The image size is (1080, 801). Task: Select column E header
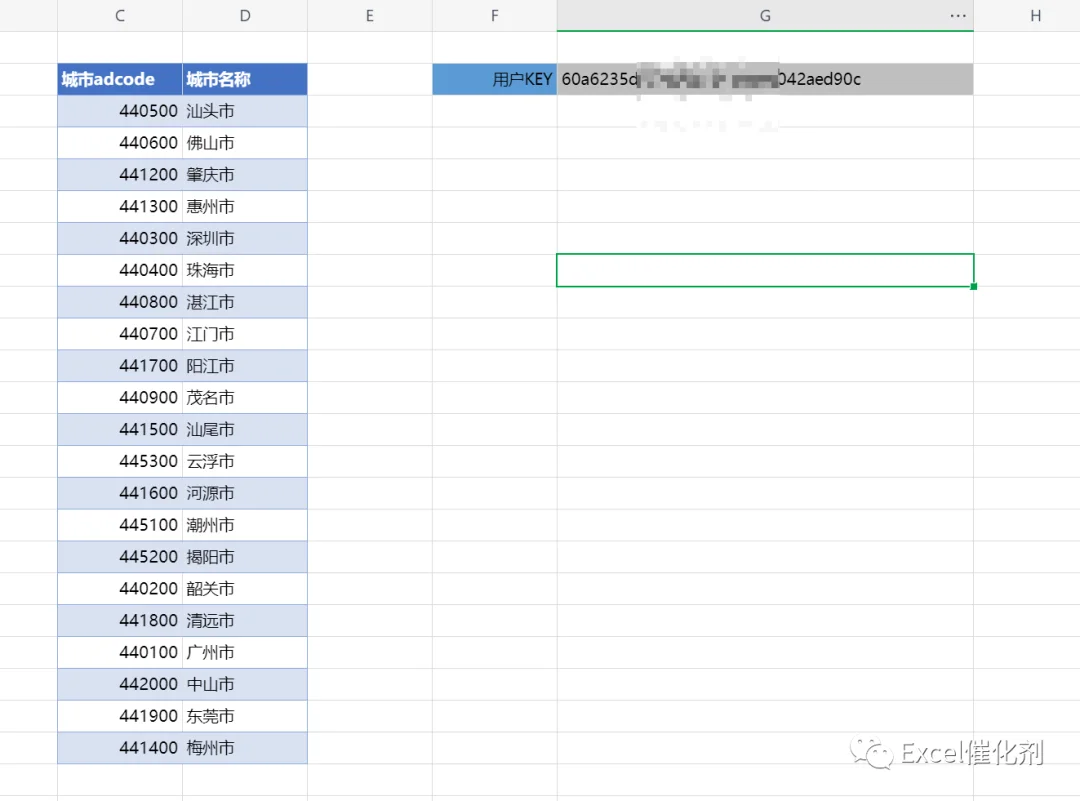(x=370, y=15)
